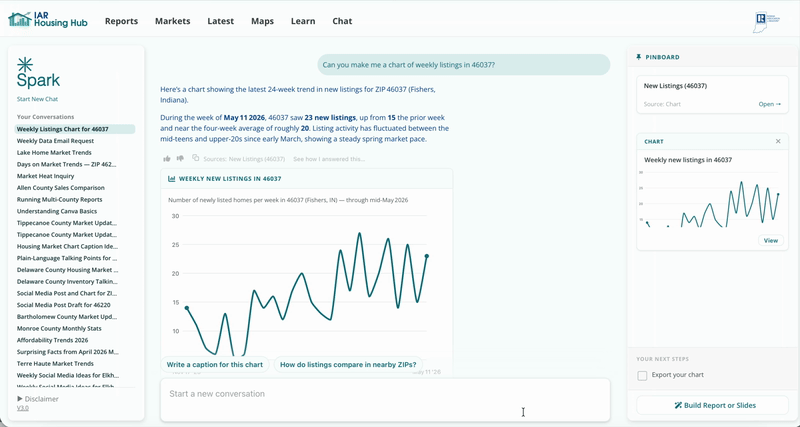Select Weekly Listings Chart for 46037 conversation
This screenshot has height=427, width=800.
tap(74, 129)
